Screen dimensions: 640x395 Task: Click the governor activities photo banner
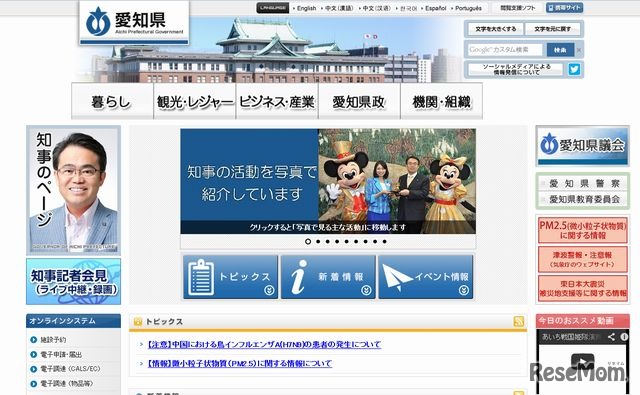pos(328,181)
